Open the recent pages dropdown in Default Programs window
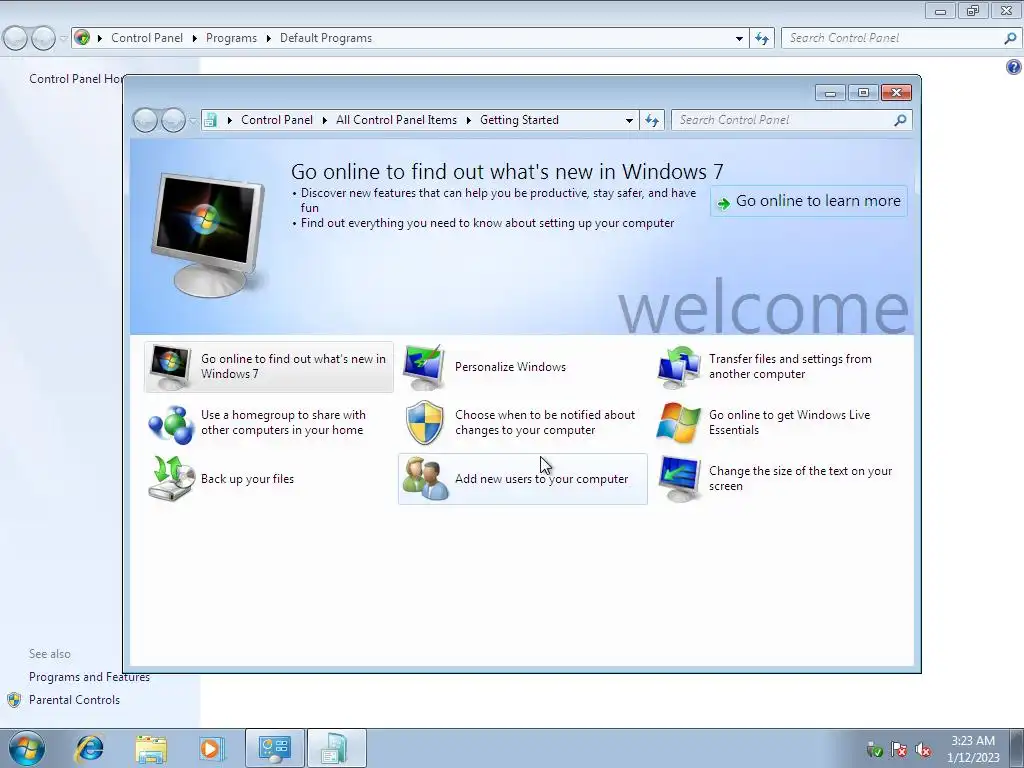This screenshot has width=1024, height=768. point(63,39)
